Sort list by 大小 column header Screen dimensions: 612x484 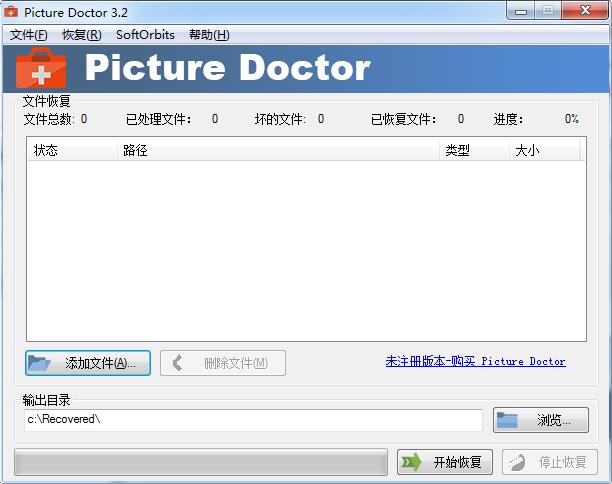[x=545, y=150]
